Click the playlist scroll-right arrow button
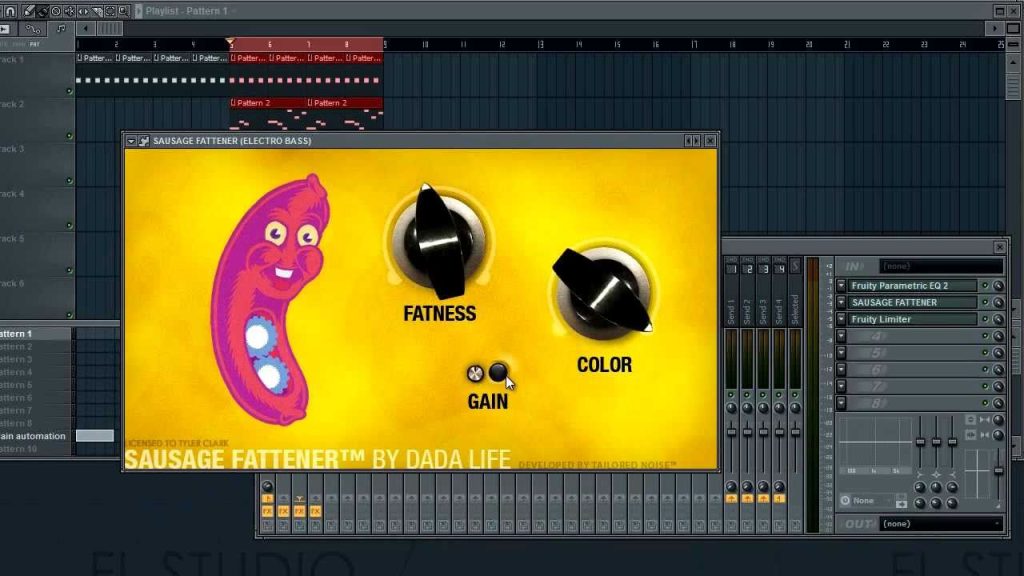Screen dimensions: 1024x576 tap(995, 29)
